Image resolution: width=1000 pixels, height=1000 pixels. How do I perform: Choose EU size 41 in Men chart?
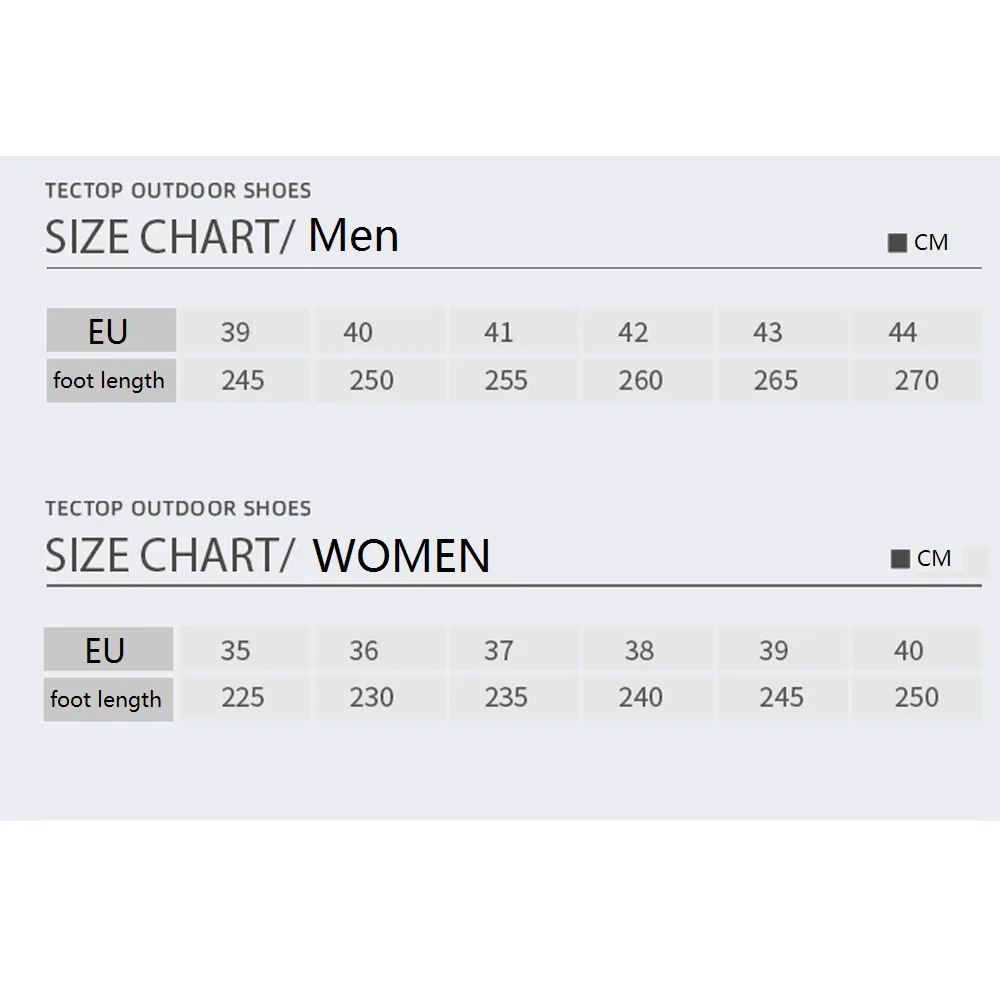point(499,332)
